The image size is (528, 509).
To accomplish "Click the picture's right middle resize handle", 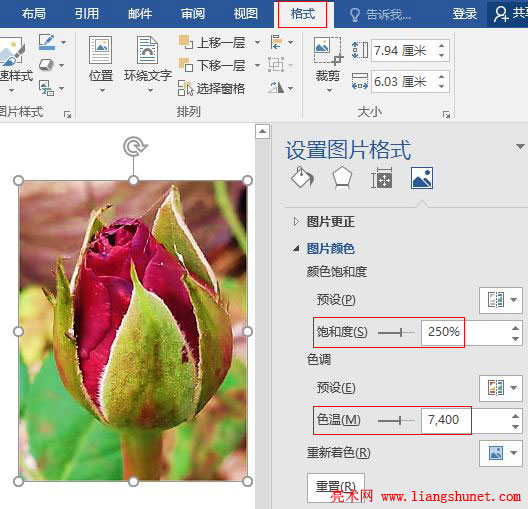I will tap(248, 332).
